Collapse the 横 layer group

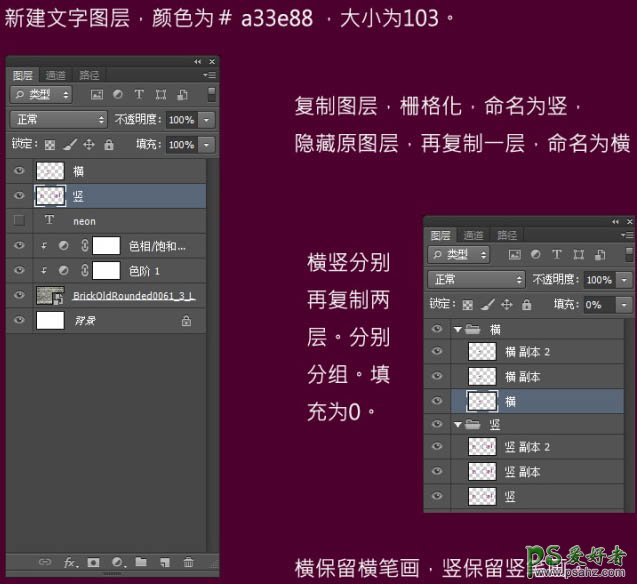coord(457,329)
